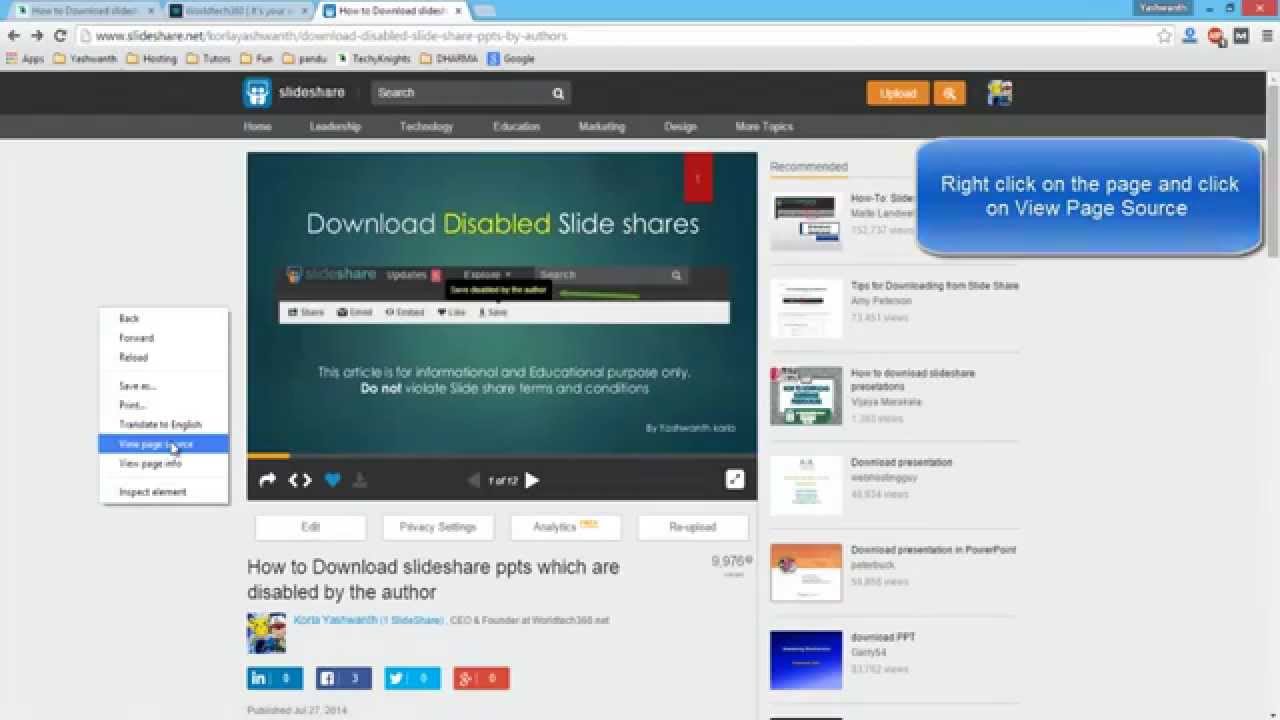This screenshot has height=720, width=1280.
Task: Like the presentation with heart icon
Action: [x=333, y=480]
